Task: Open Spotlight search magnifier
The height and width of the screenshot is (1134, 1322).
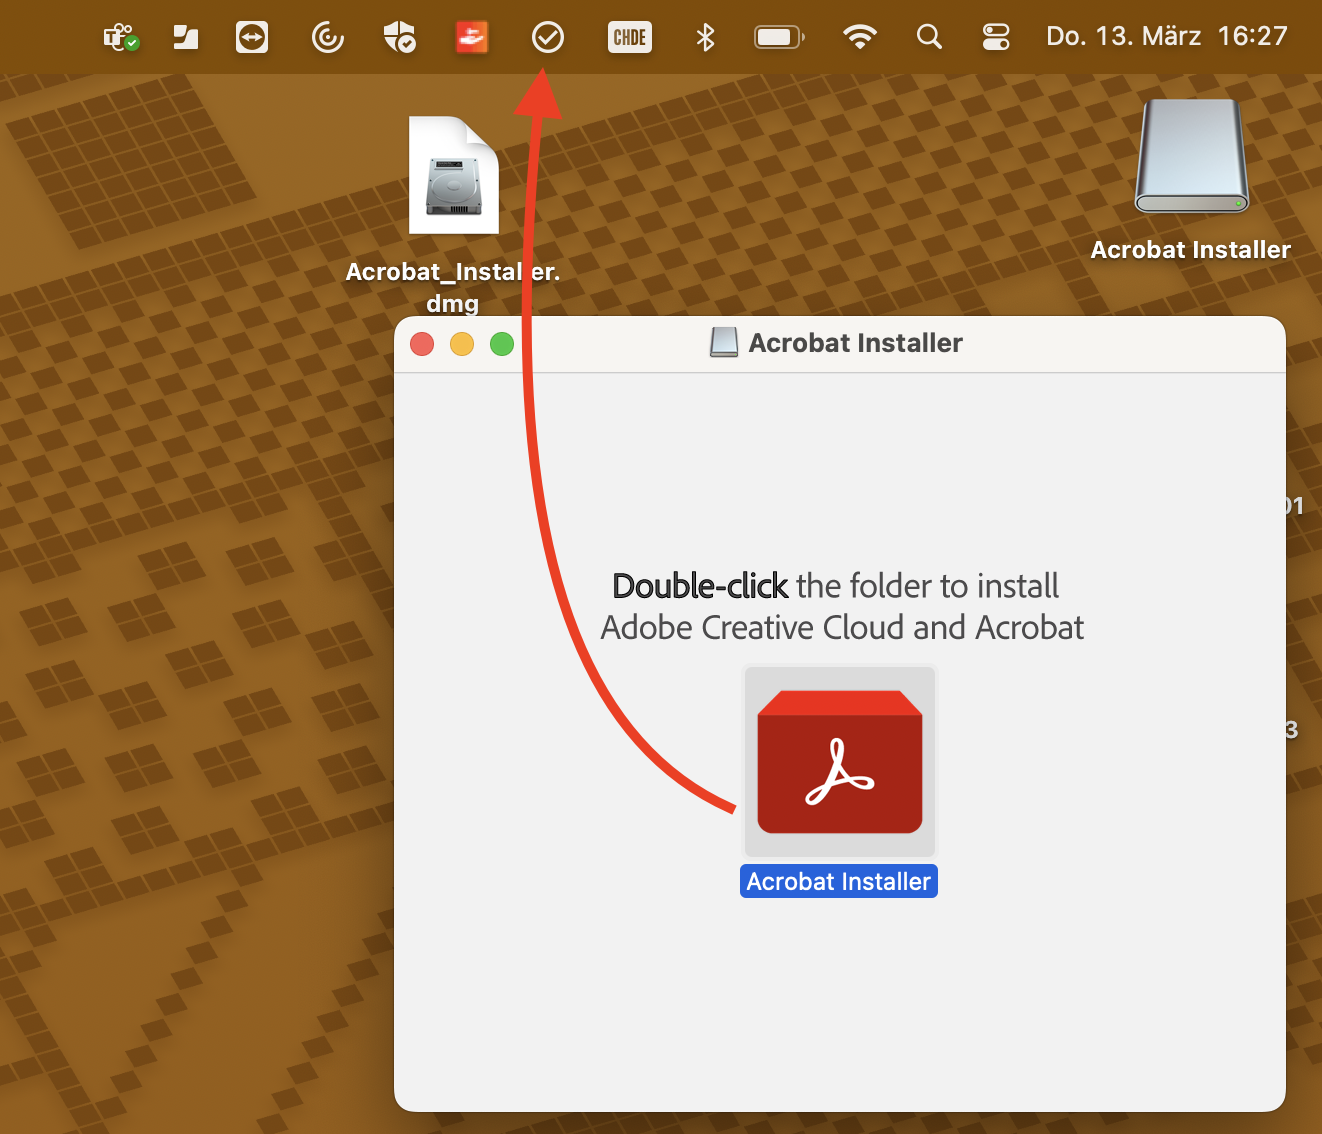Action: [929, 38]
